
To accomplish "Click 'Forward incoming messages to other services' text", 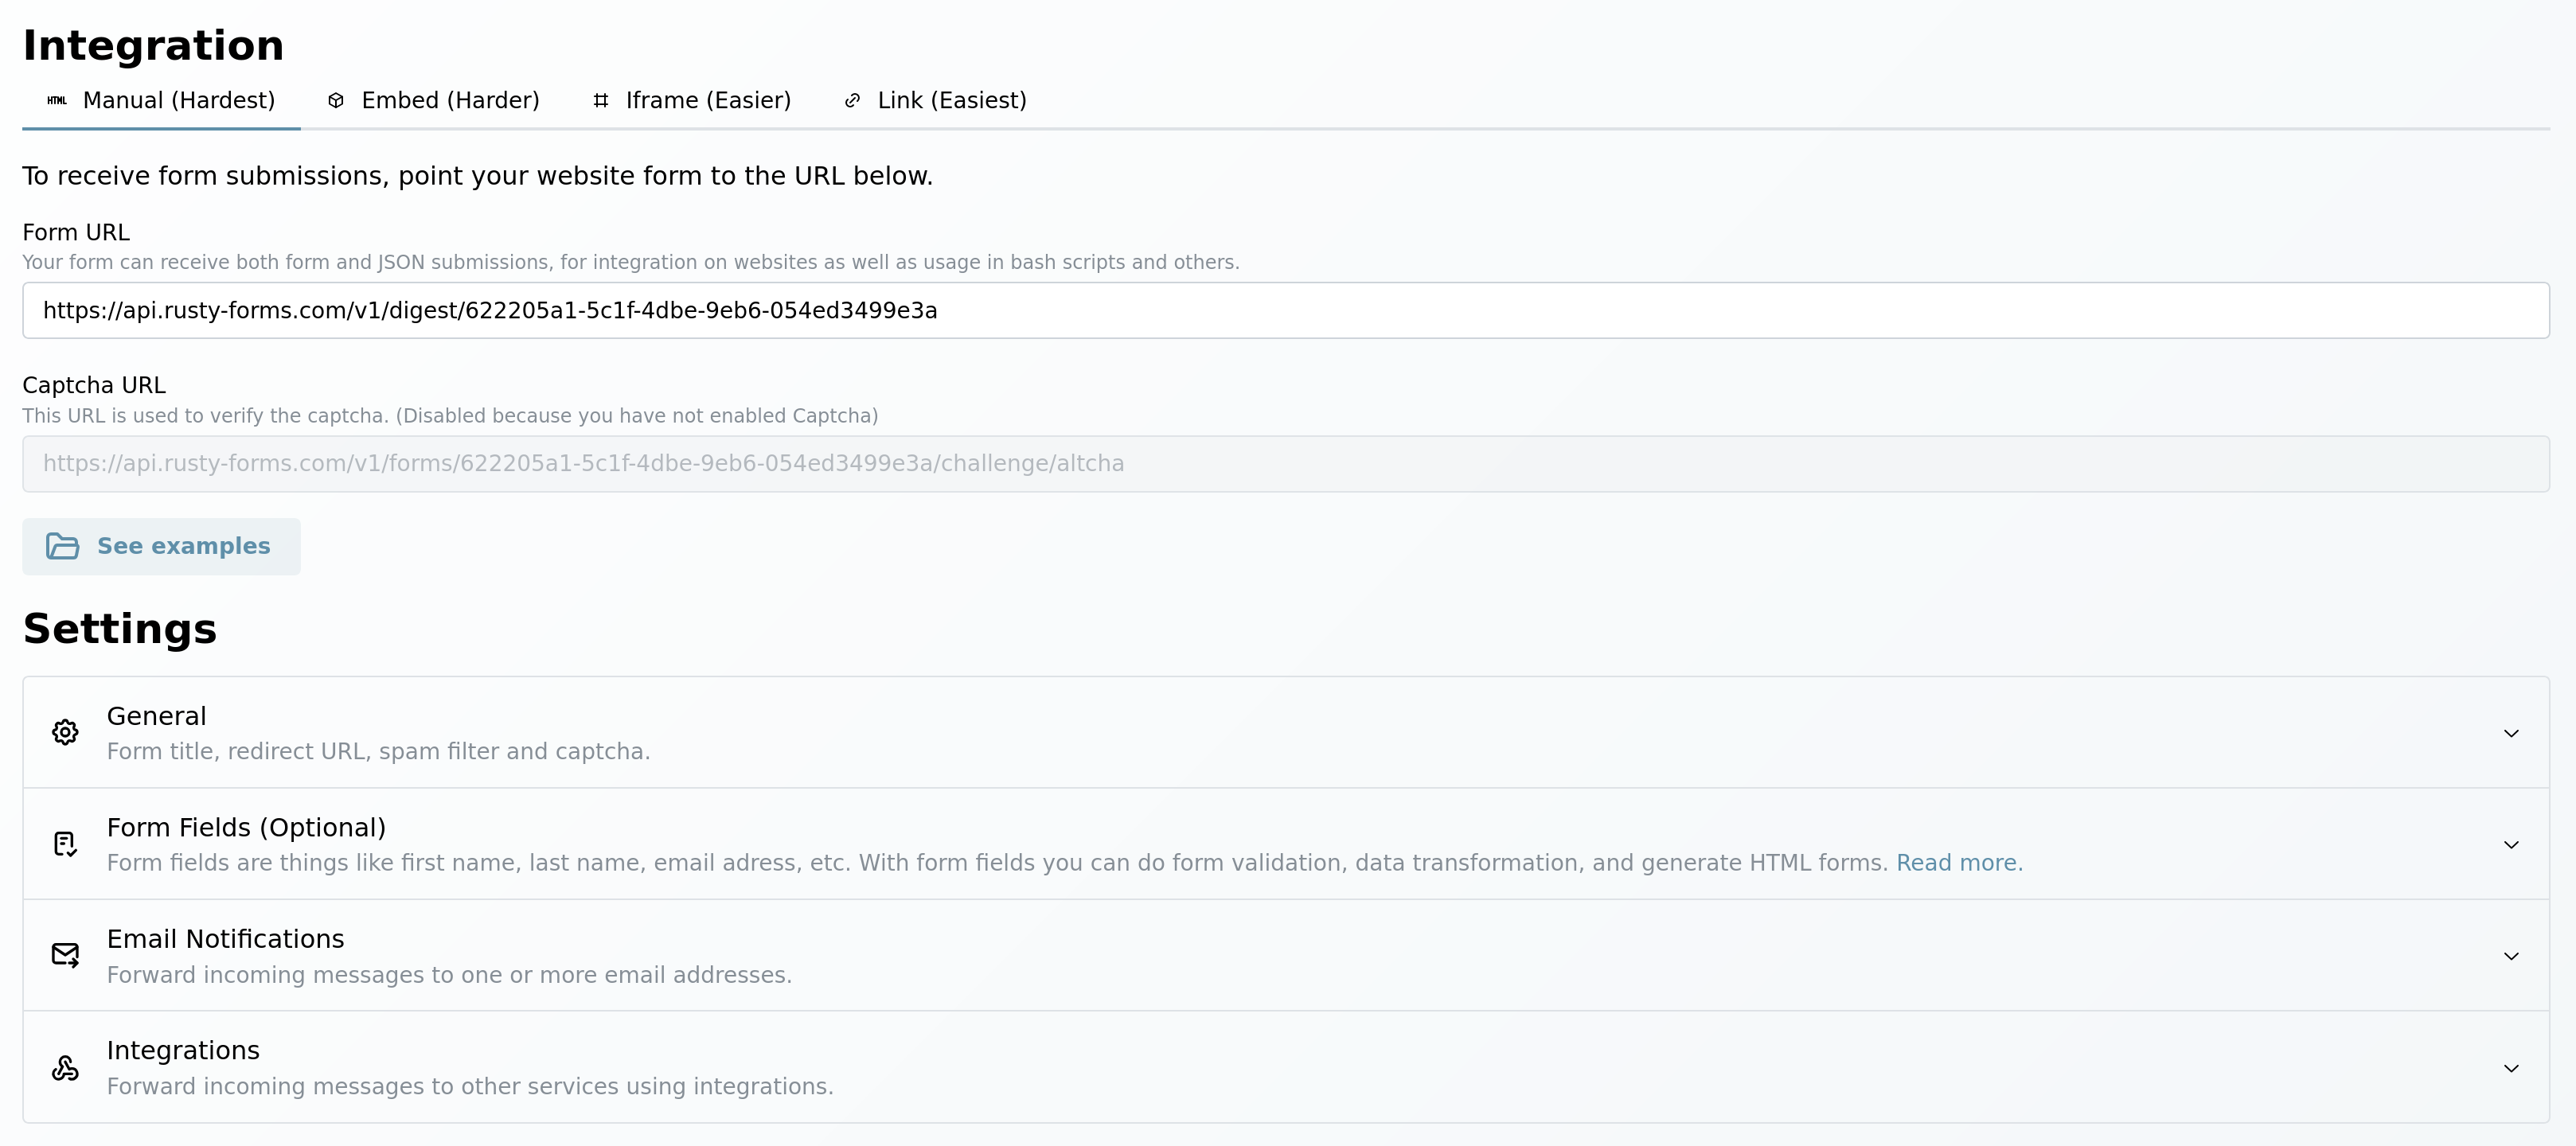I will coord(470,1087).
